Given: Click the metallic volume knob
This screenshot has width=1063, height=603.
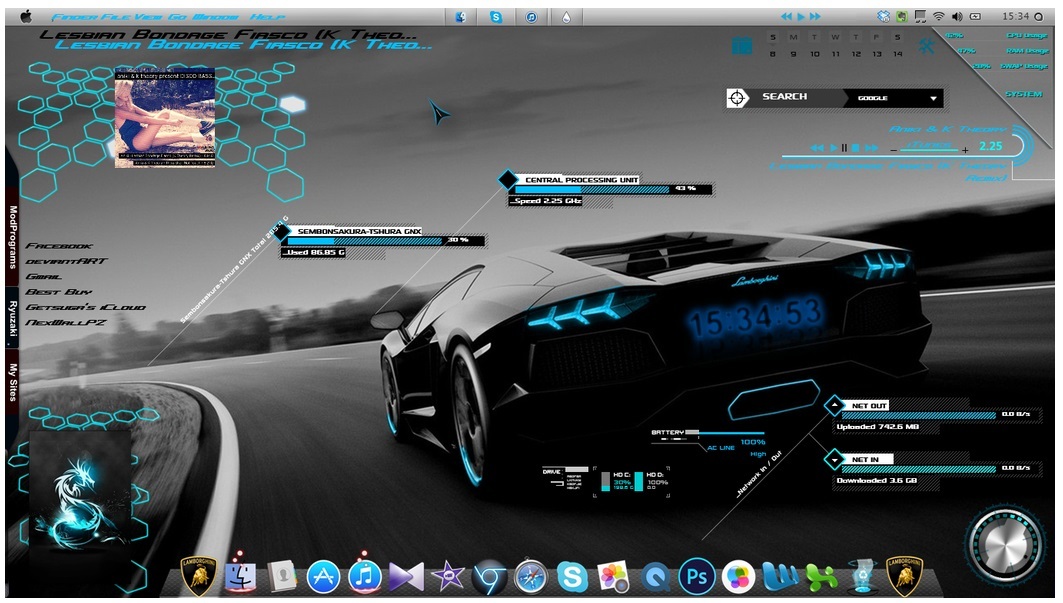Looking at the screenshot, I should [1005, 543].
